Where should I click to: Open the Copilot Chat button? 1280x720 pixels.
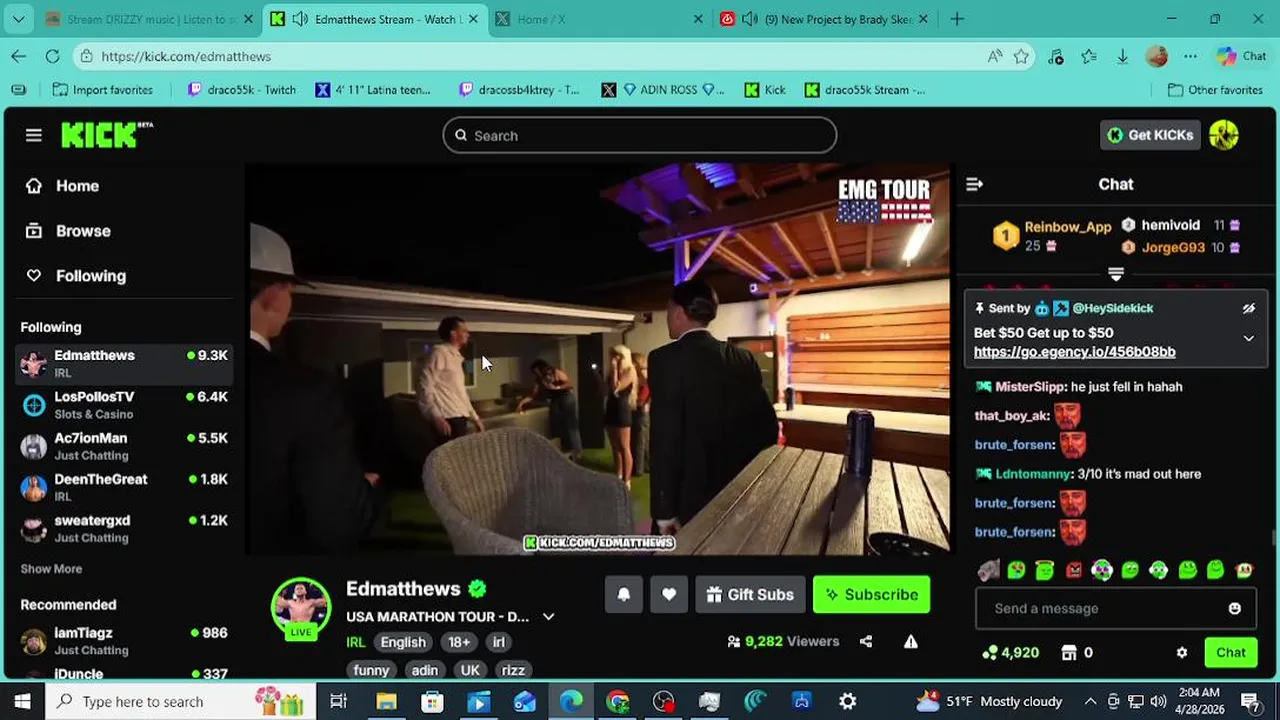pyautogui.click(x=1241, y=57)
